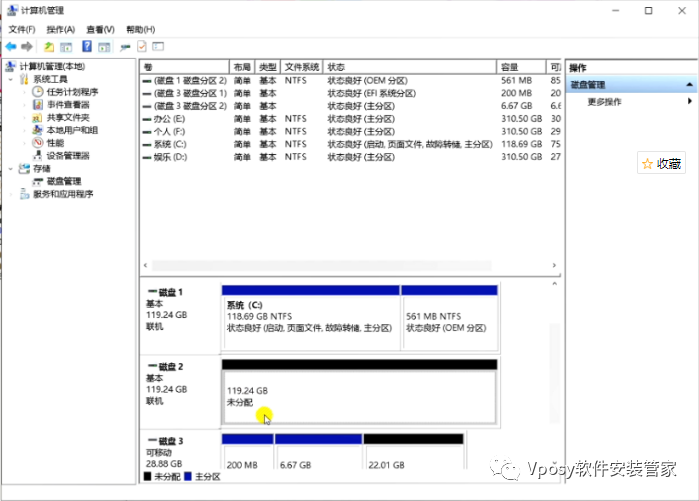Select 性能 in the left tree
This screenshot has height=501, width=699.
coord(55,143)
